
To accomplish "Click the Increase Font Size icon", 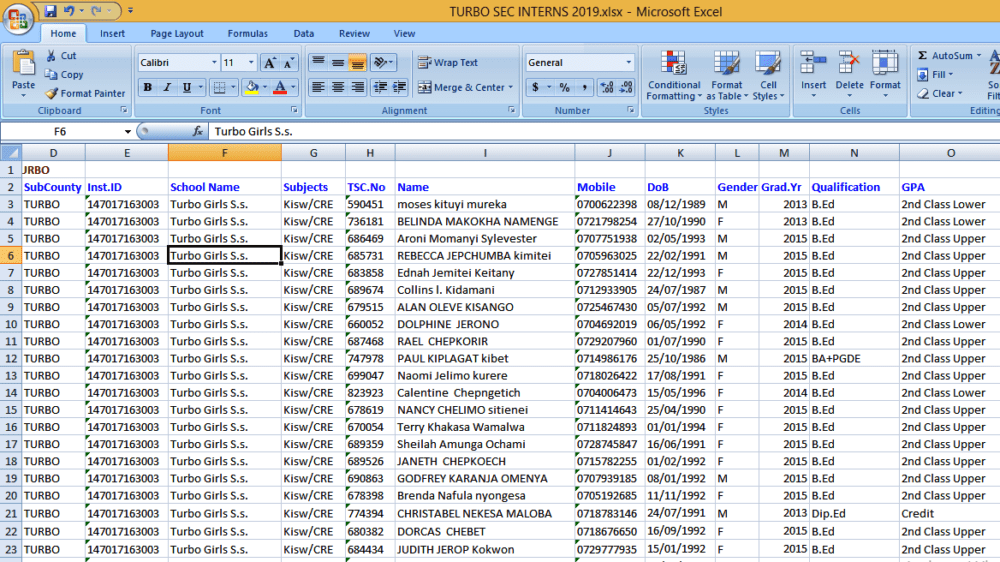I will (x=270, y=63).
